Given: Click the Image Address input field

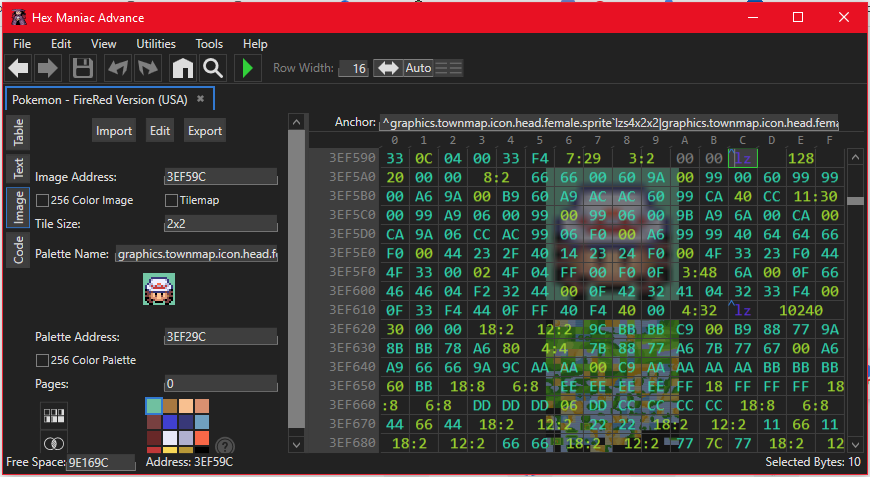Looking at the screenshot, I should click(x=220, y=177).
